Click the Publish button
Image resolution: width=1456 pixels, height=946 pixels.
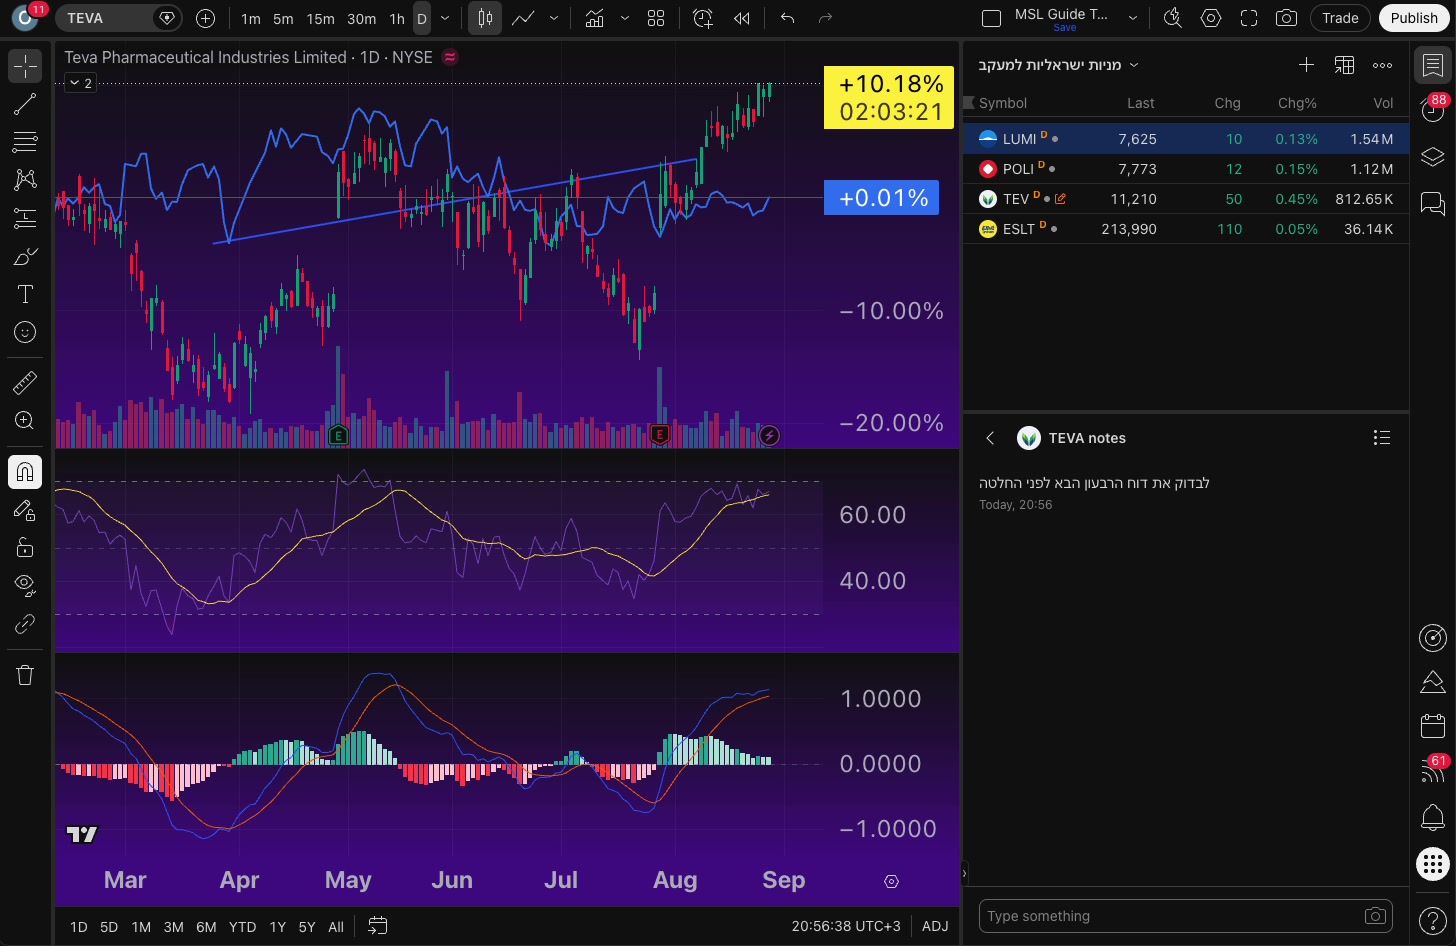coord(1414,18)
